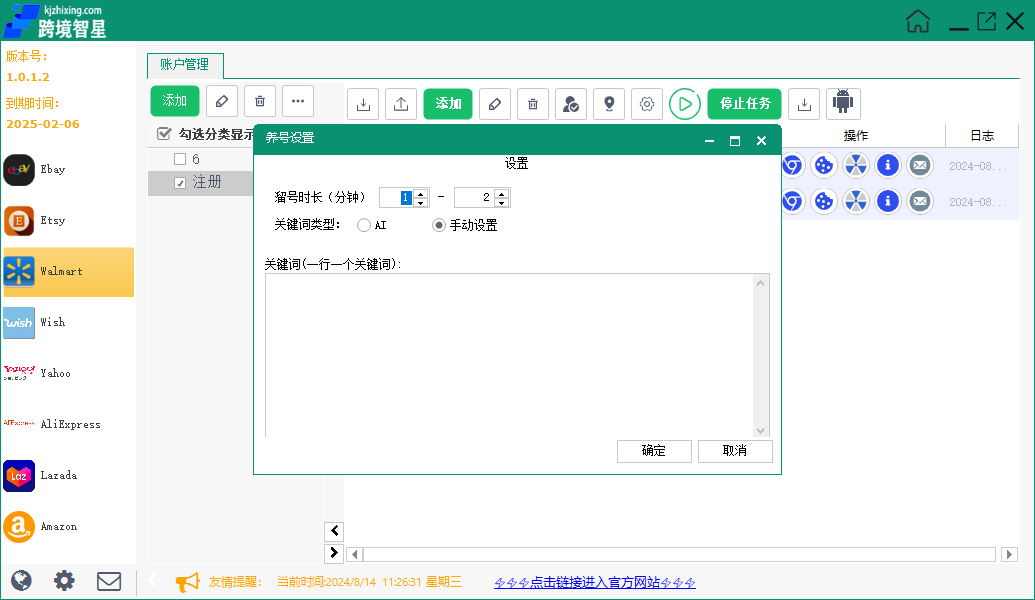The image size is (1035, 600).
Task: Click the cookie icon in first row
Action: (x=824, y=165)
